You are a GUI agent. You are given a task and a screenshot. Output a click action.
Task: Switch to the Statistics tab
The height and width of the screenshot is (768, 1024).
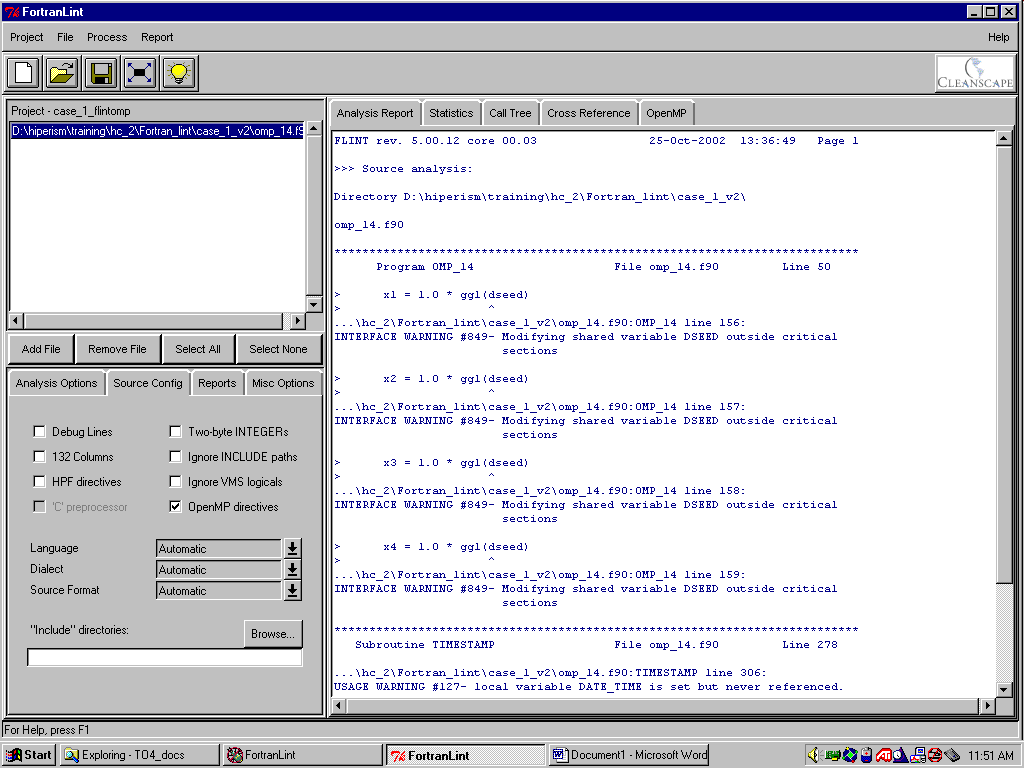(x=451, y=113)
